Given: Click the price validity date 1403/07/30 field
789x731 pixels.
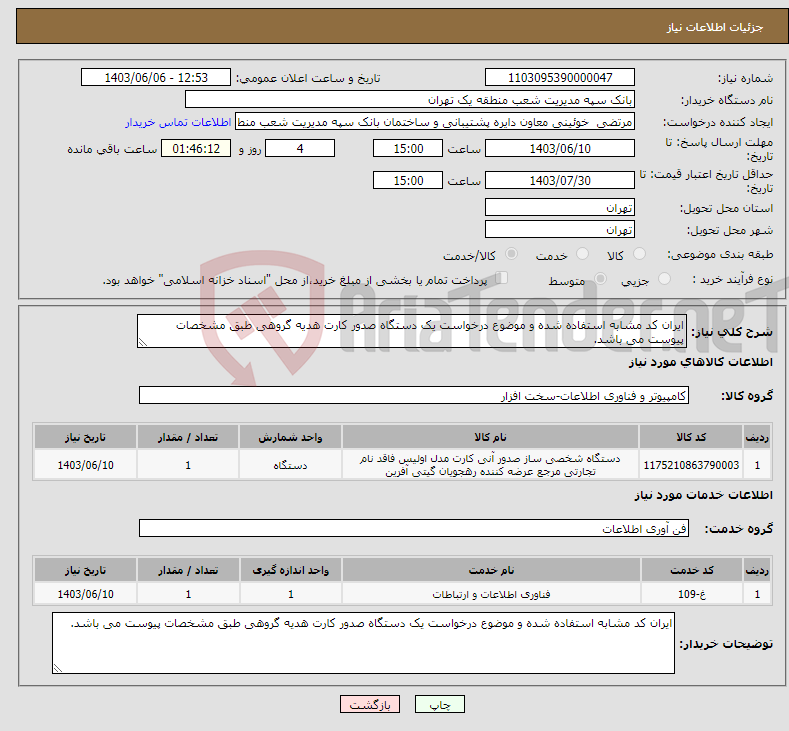Looking at the screenshot, I should click(560, 180).
